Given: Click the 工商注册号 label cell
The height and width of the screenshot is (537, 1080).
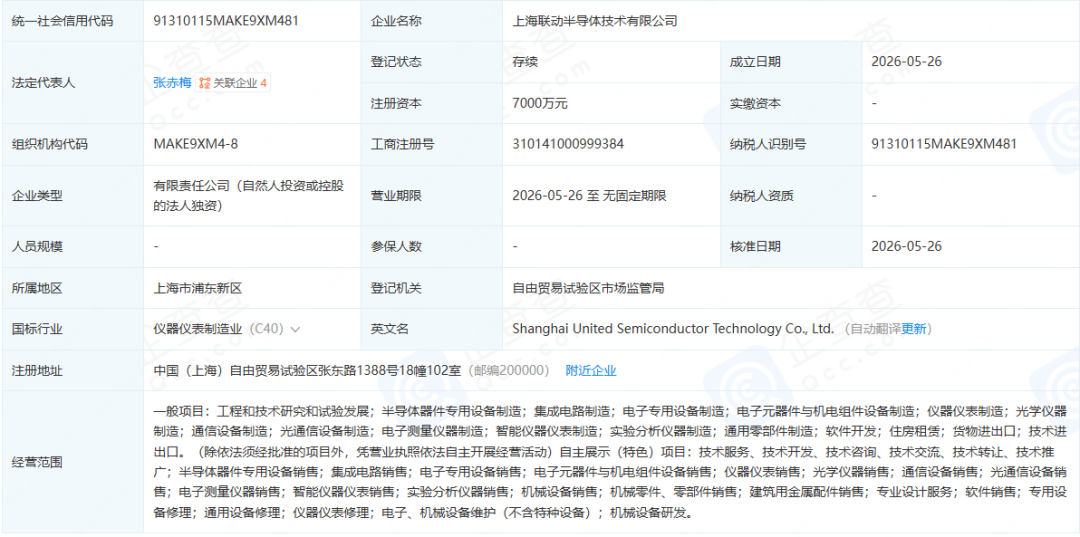Looking at the screenshot, I should pos(432,144).
